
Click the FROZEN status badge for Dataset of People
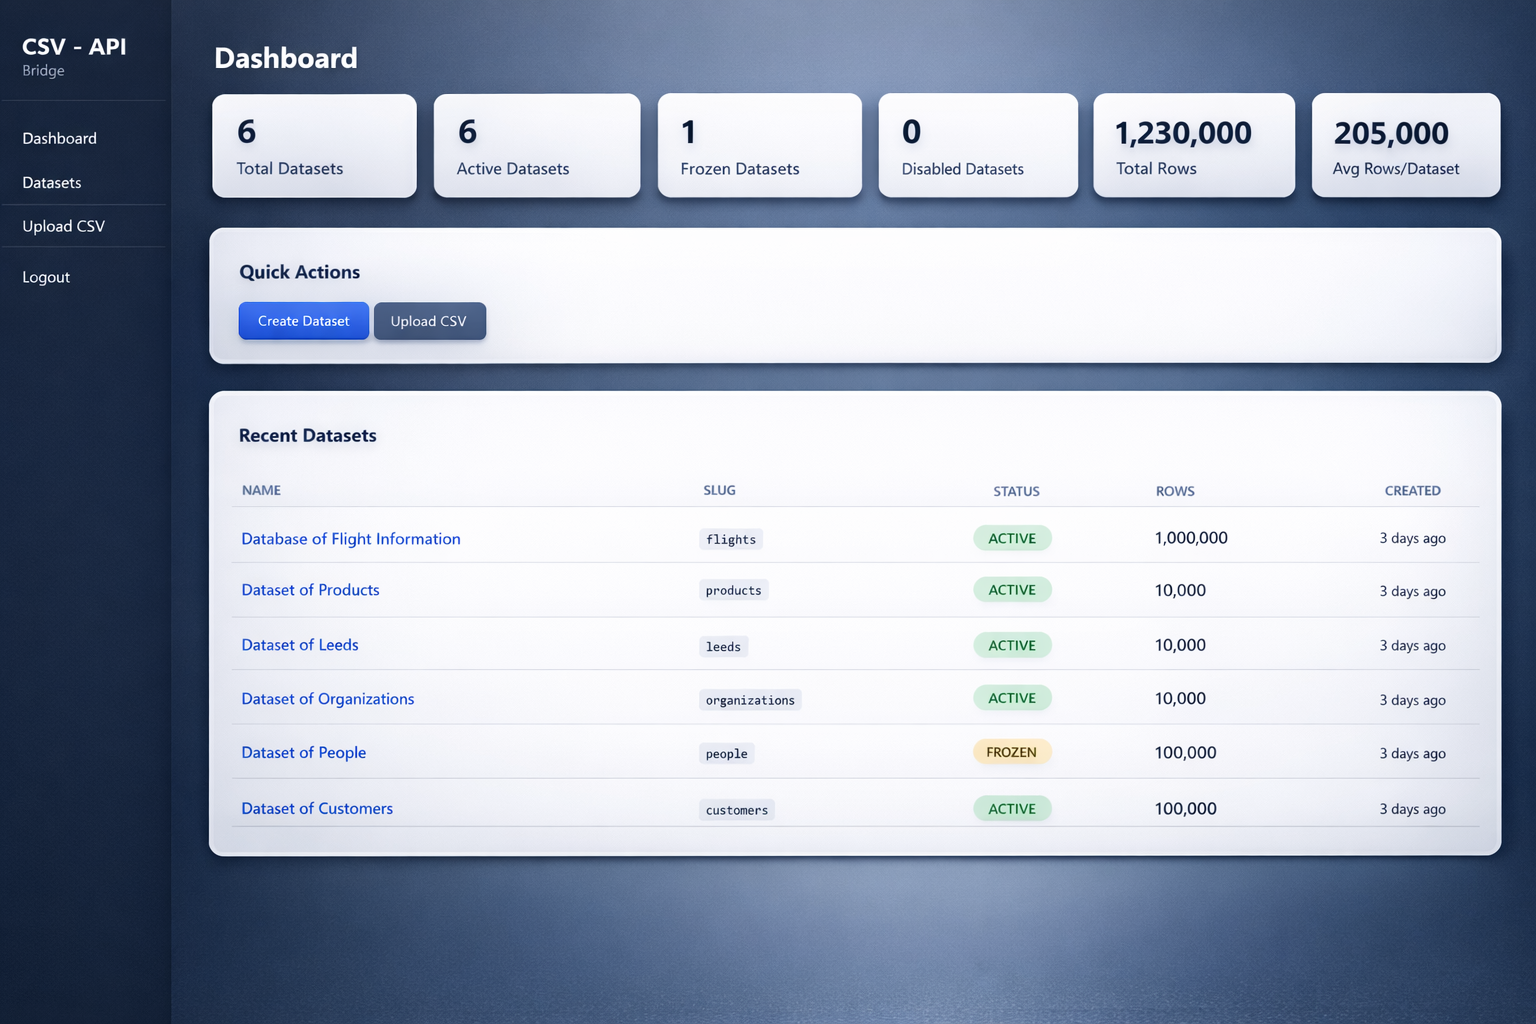click(x=1012, y=751)
